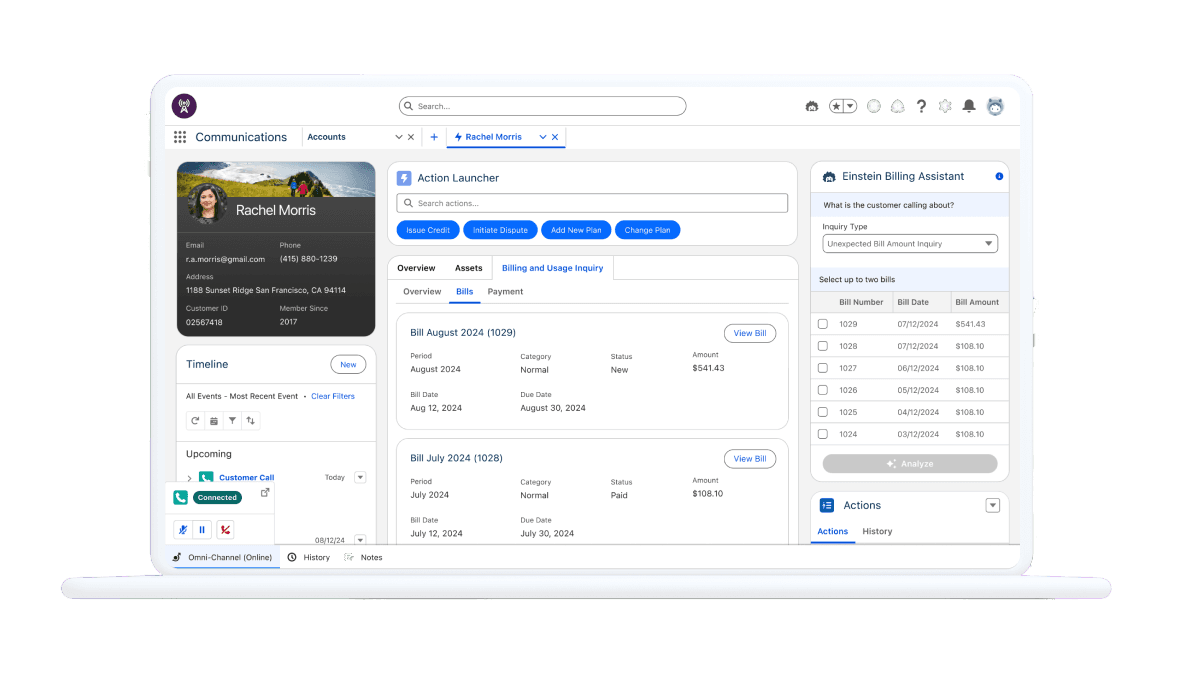Select checkbox for bill 1024

[x=823, y=434]
